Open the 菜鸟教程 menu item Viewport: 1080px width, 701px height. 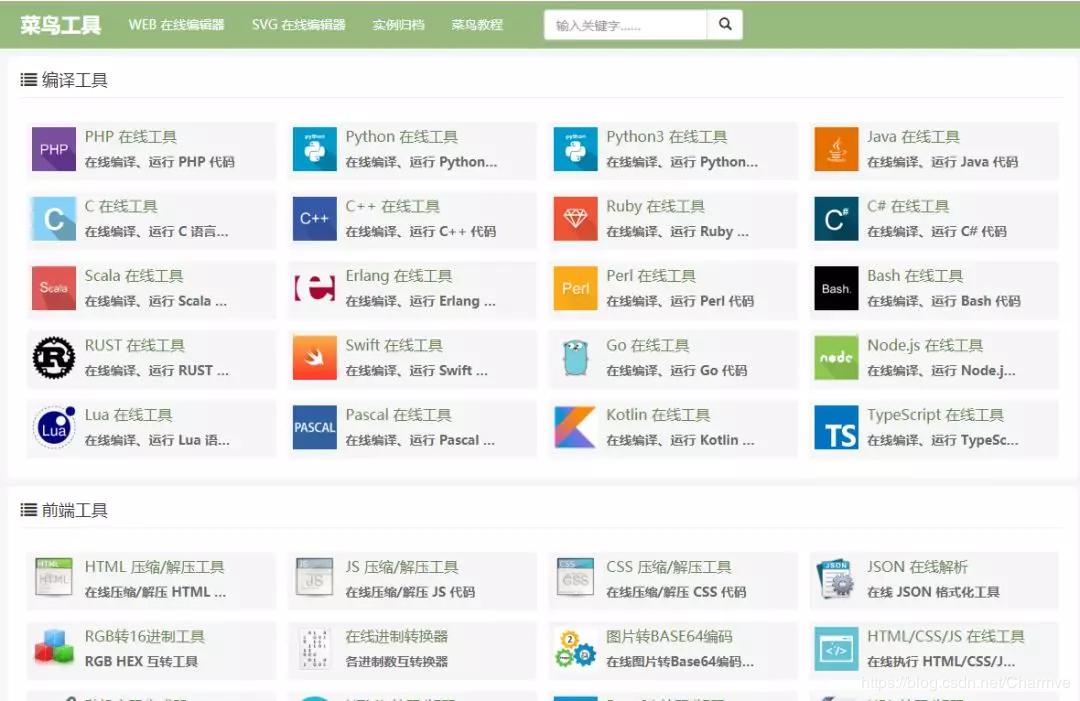(477, 25)
